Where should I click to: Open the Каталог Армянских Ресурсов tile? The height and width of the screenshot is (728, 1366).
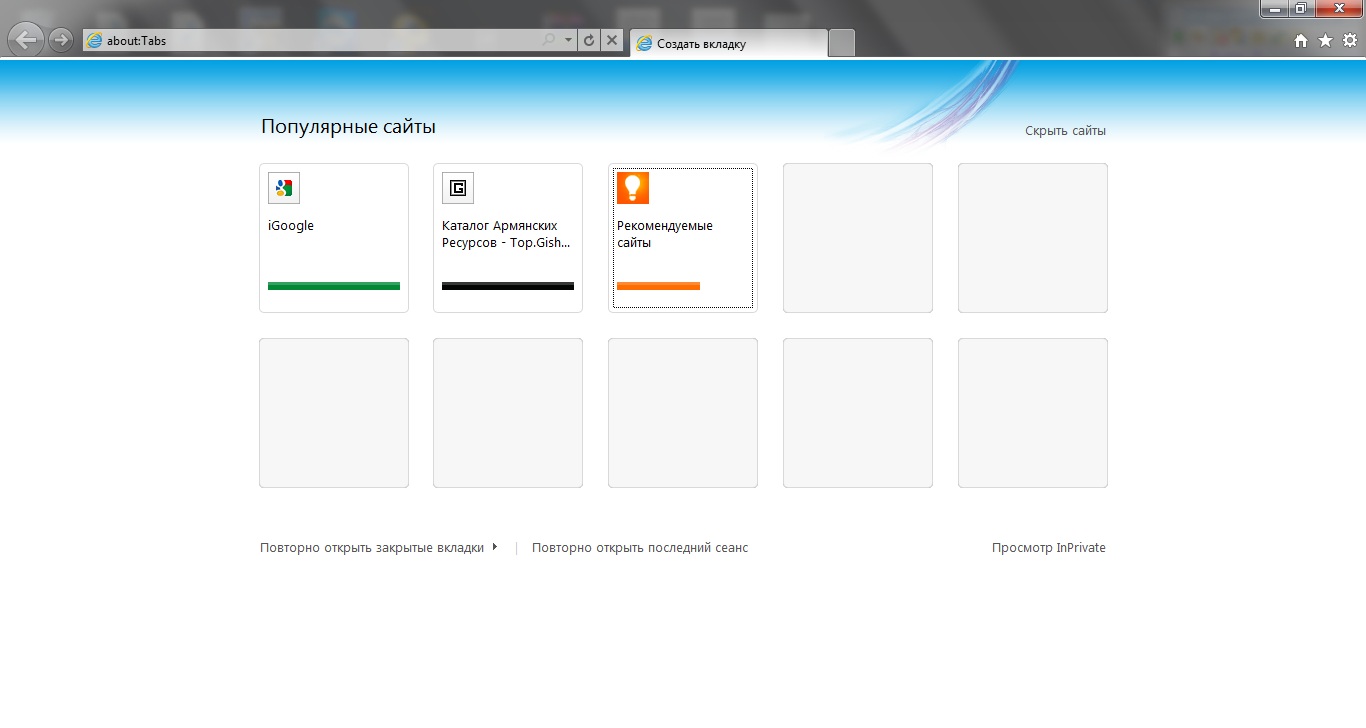tap(508, 238)
